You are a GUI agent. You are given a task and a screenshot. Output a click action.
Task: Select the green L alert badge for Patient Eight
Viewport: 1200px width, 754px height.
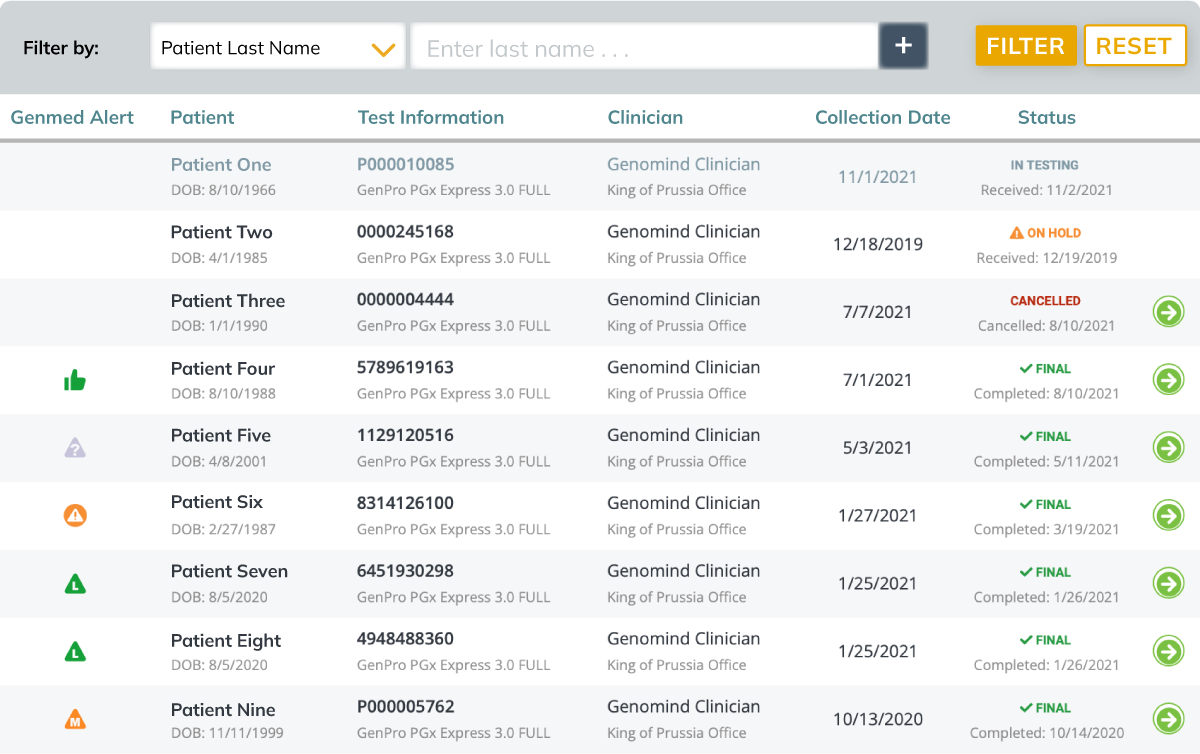[x=75, y=651]
